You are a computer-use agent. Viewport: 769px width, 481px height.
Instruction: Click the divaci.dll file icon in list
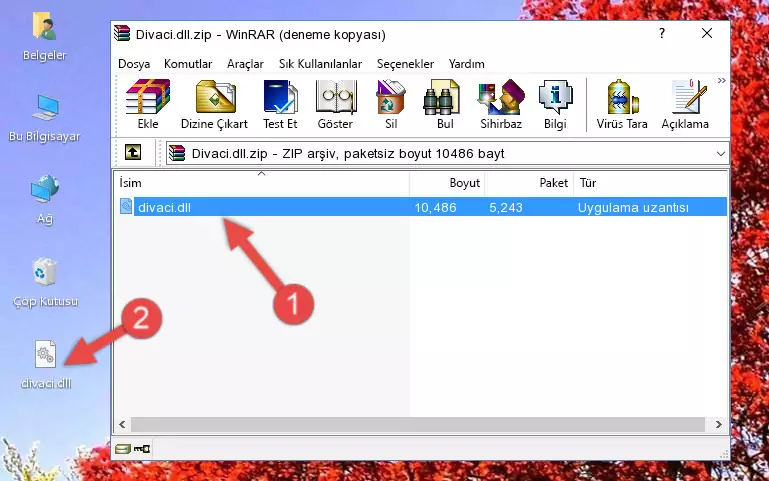click(x=126, y=206)
